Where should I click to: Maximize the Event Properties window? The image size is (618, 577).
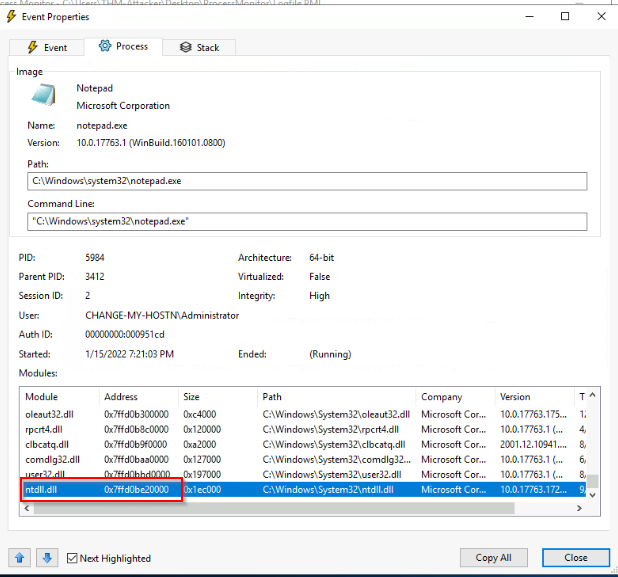tap(565, 16)
